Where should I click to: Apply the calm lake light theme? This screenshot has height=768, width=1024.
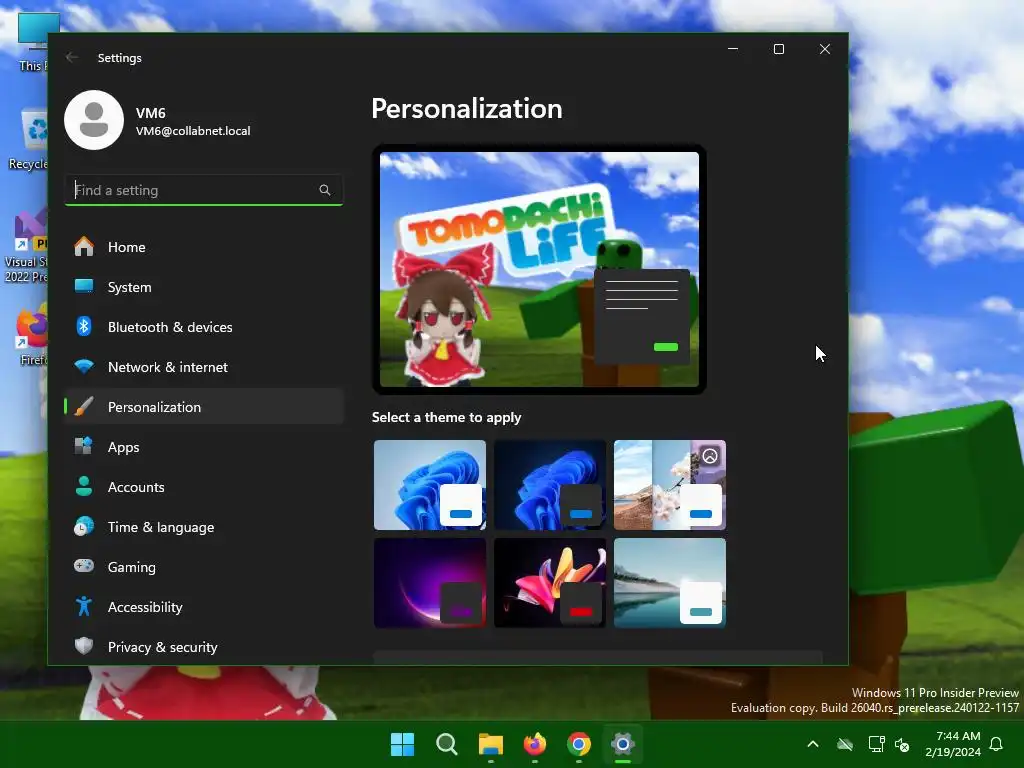(x=670, y=583)
